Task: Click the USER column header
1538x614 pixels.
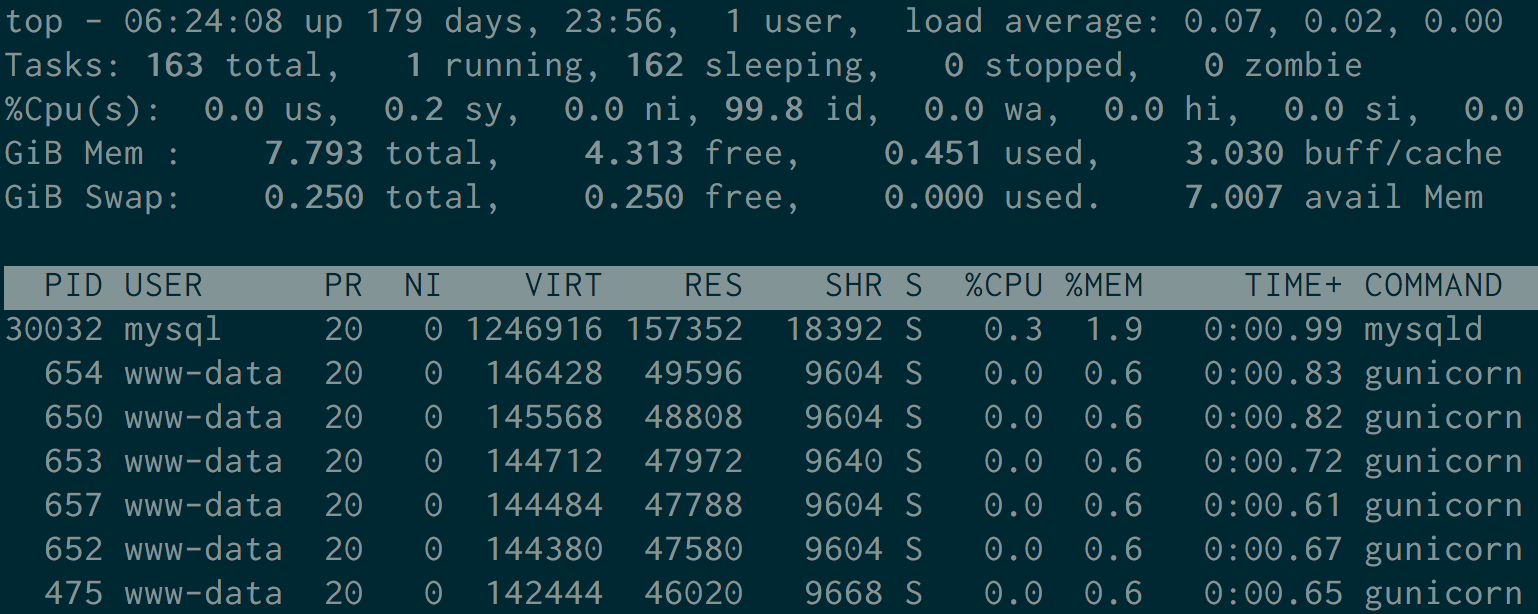Action: pyautogui.click(x=163, y=286)
